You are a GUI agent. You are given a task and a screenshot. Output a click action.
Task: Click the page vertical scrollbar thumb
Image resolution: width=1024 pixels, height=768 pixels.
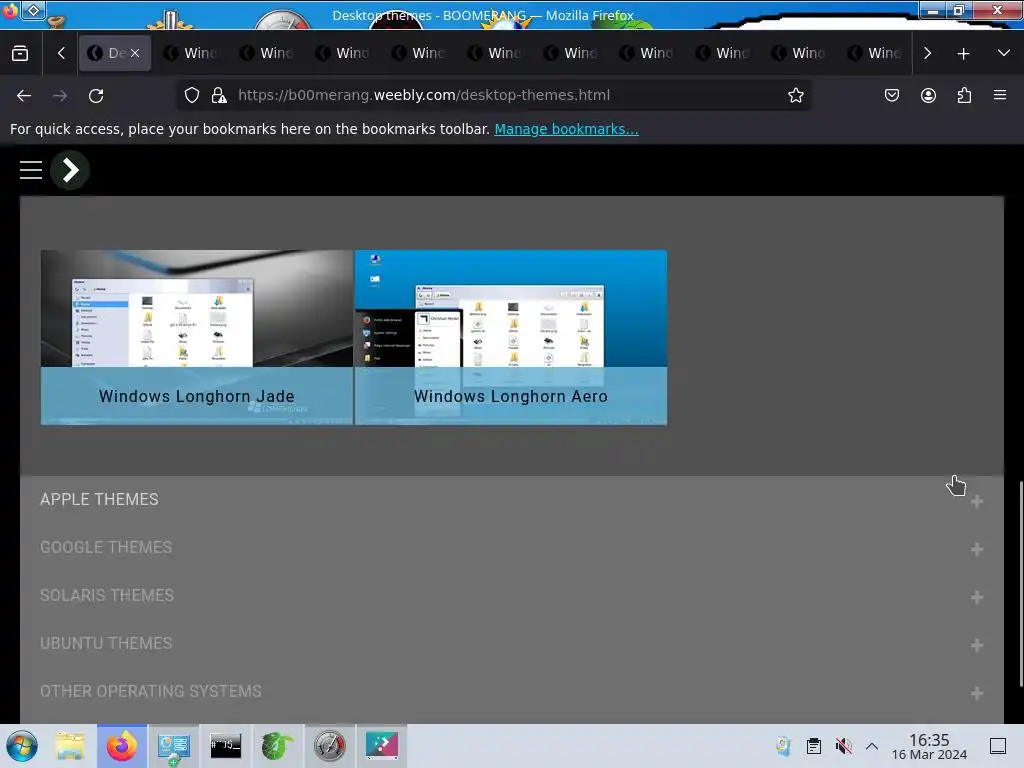[1021, 584]
